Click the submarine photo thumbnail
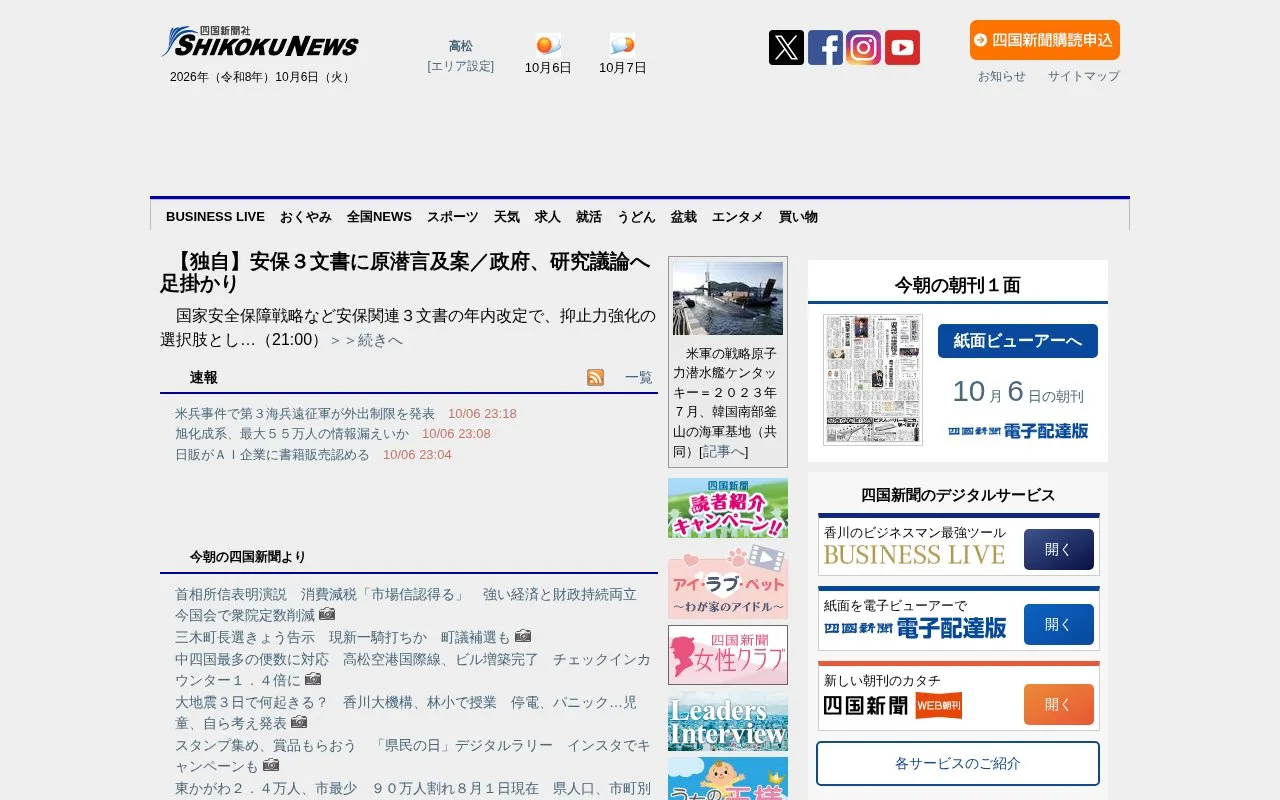This screenshot has height=800, width=1280. point(728,298)
